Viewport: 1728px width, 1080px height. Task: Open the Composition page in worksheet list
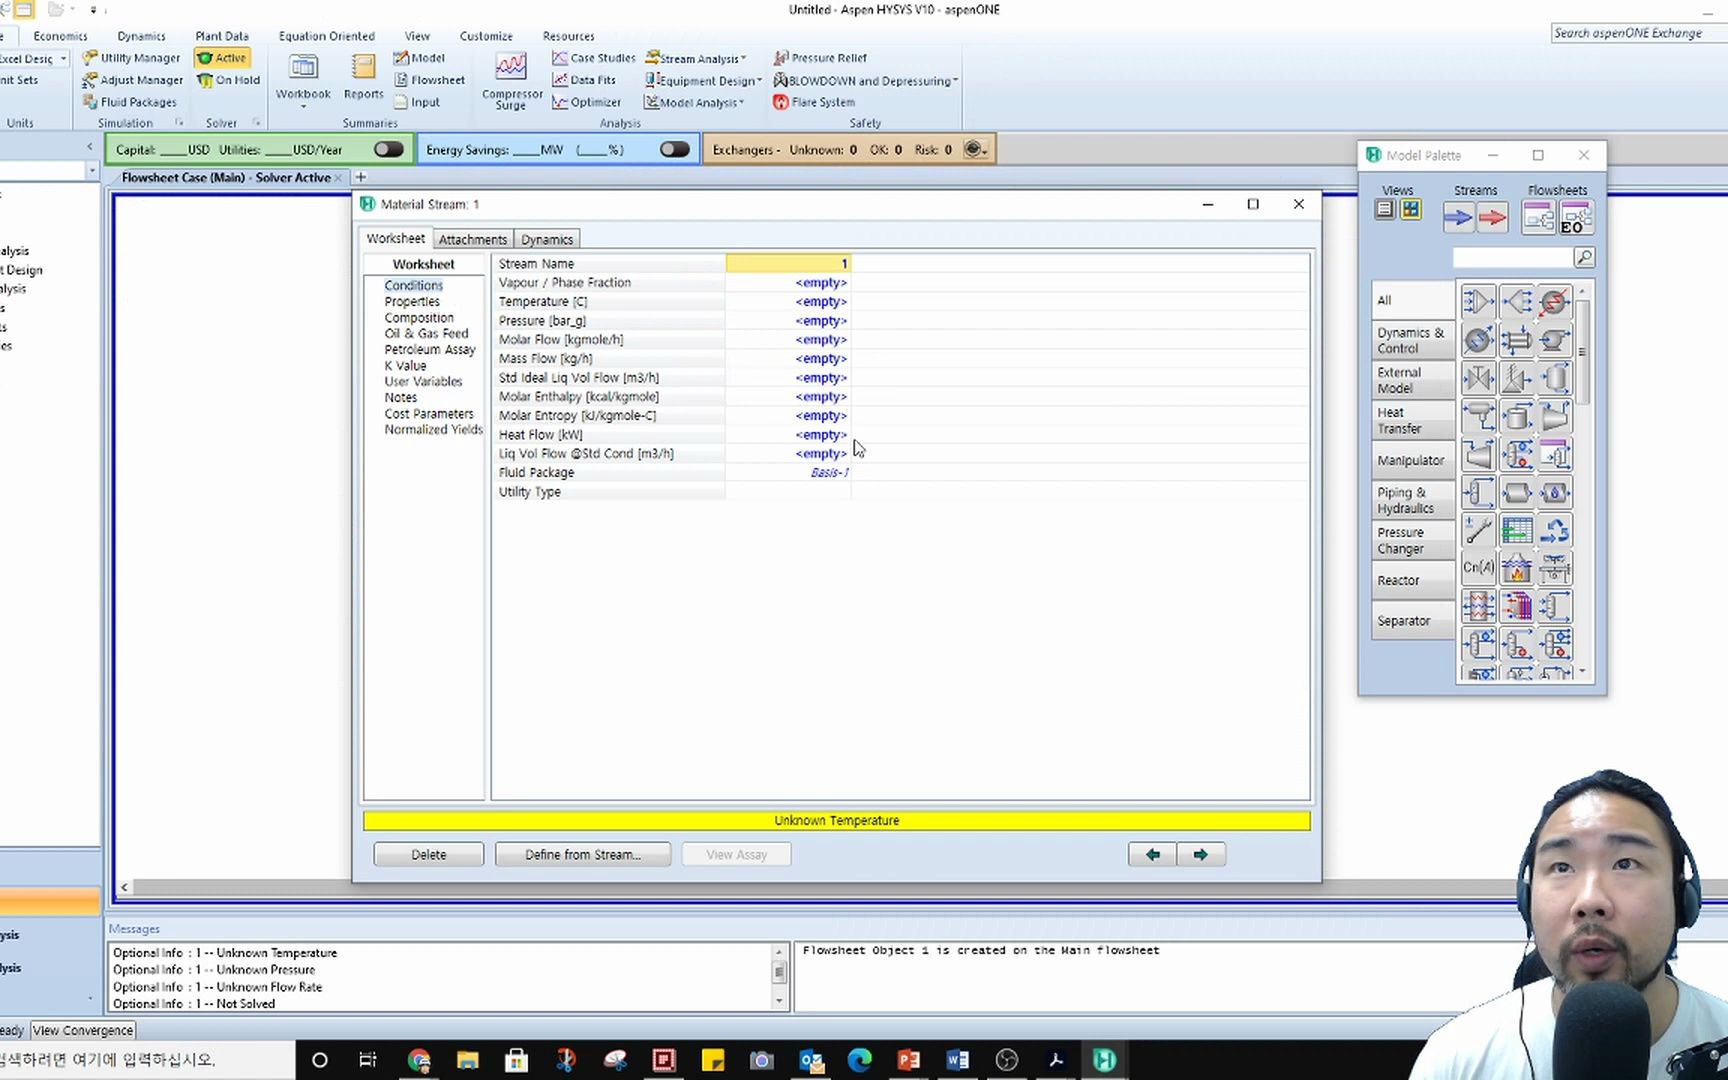419,318
